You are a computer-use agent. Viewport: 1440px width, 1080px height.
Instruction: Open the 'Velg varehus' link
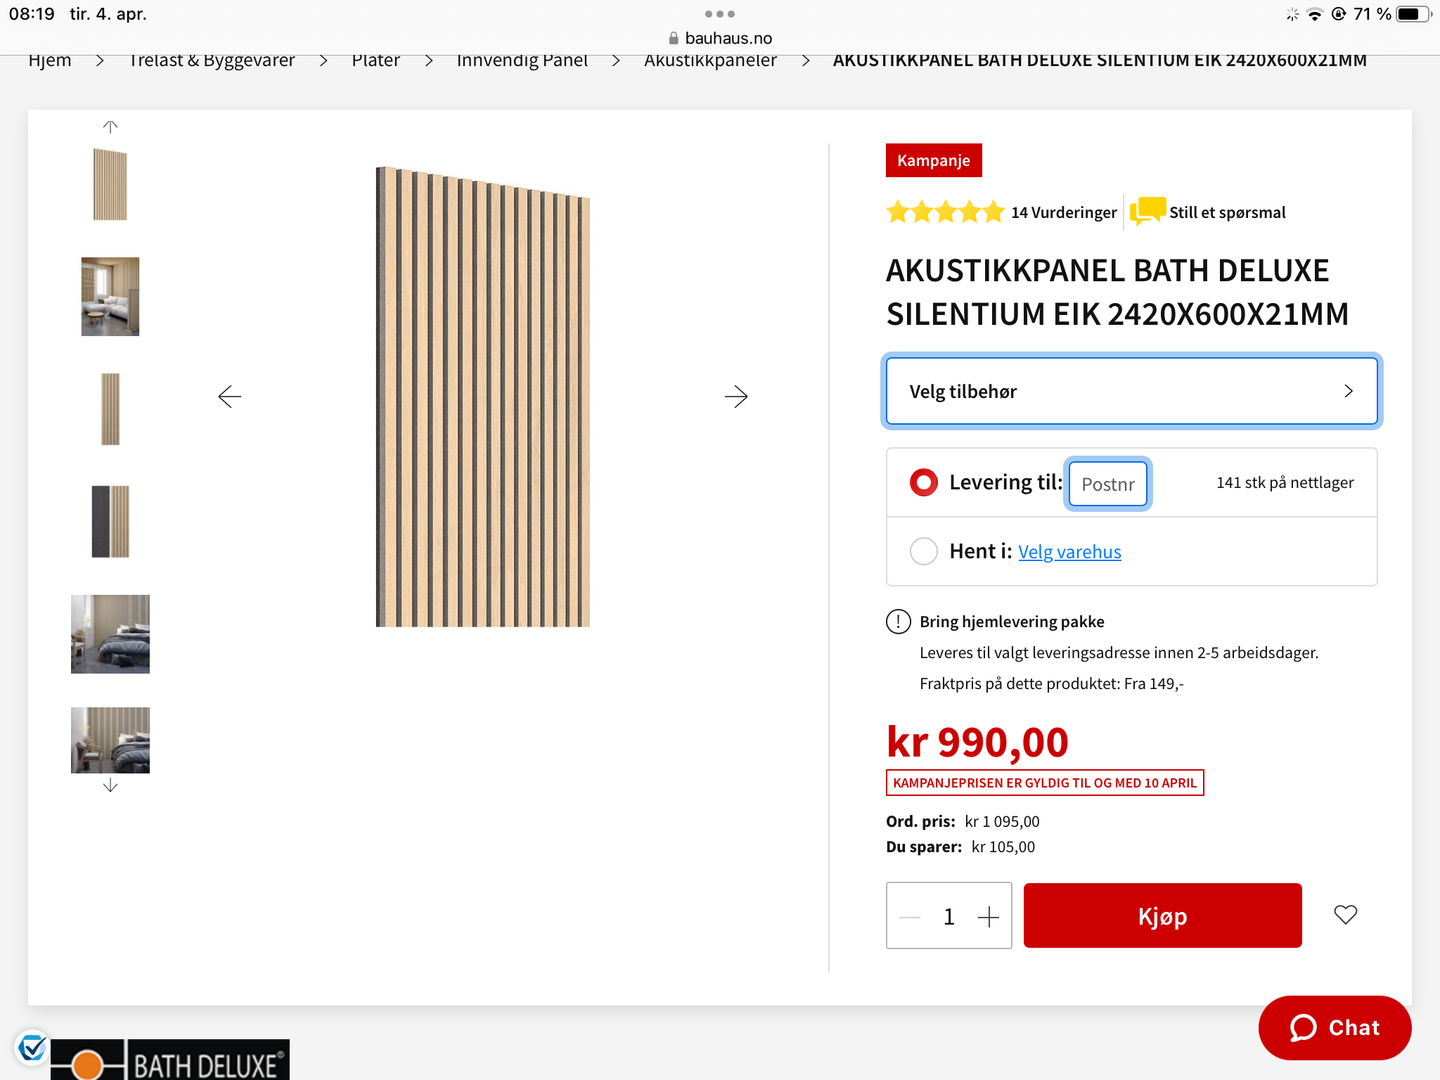[x=1070, y=552]
